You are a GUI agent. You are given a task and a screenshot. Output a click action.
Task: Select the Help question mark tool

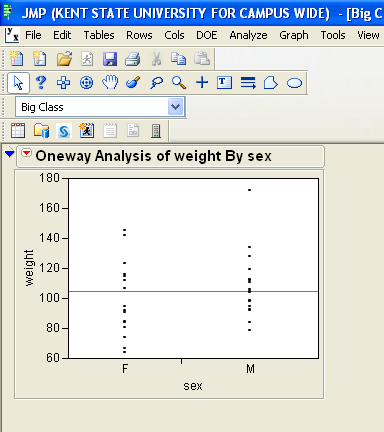pos(41,82)
